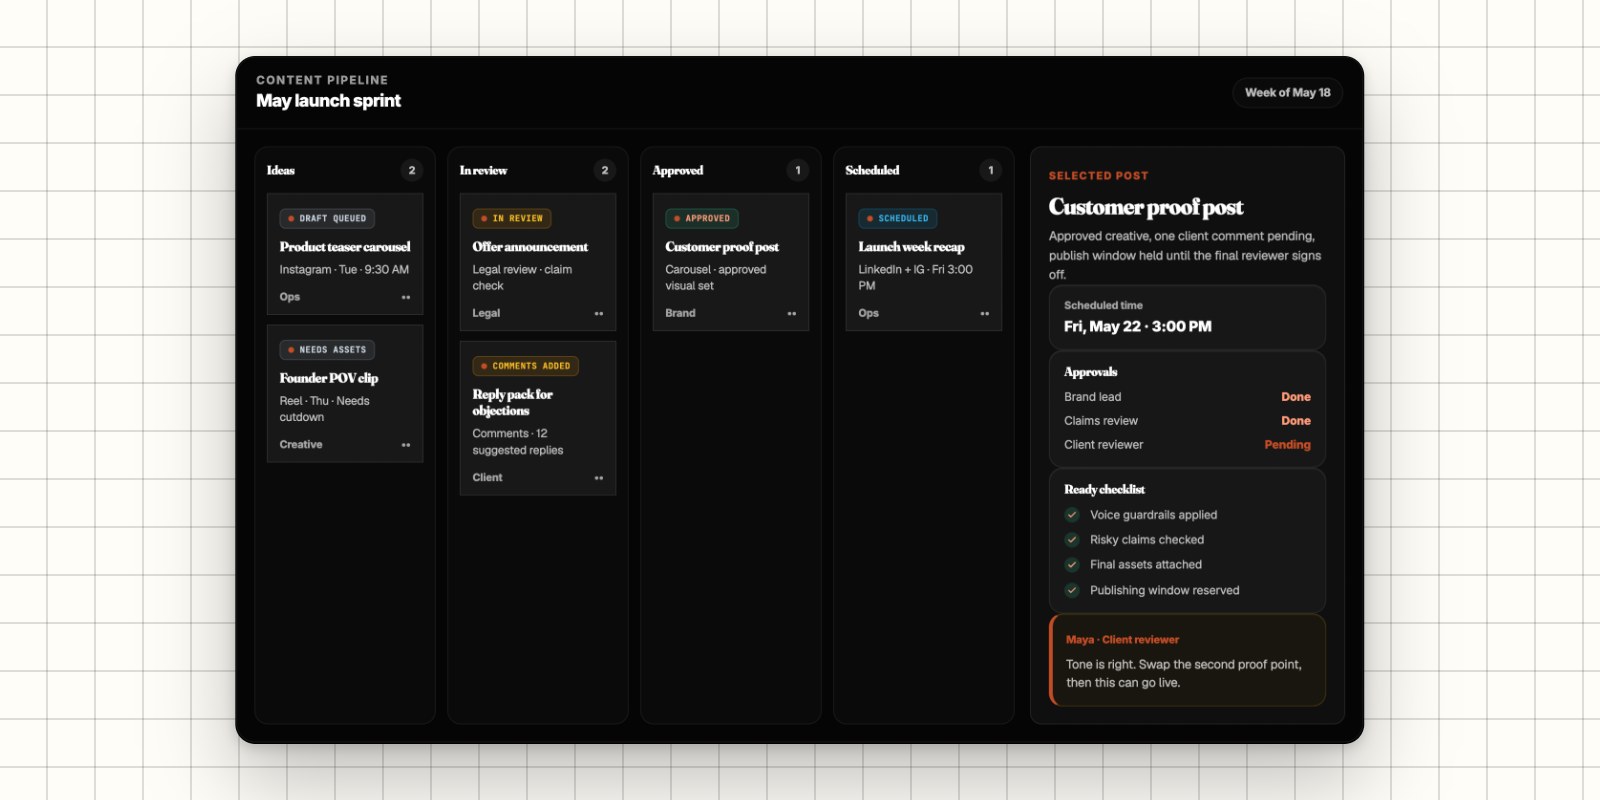The image size is (1600, 800).
Task: Click the Brand owner tag on Customer proof post
Action: [680, 314]
